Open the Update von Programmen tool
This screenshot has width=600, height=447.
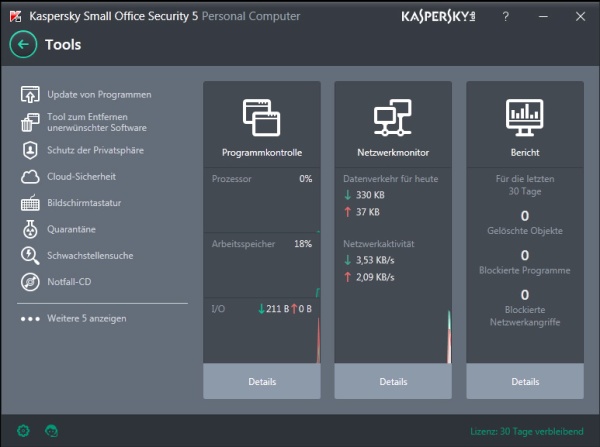click(99, 95)
